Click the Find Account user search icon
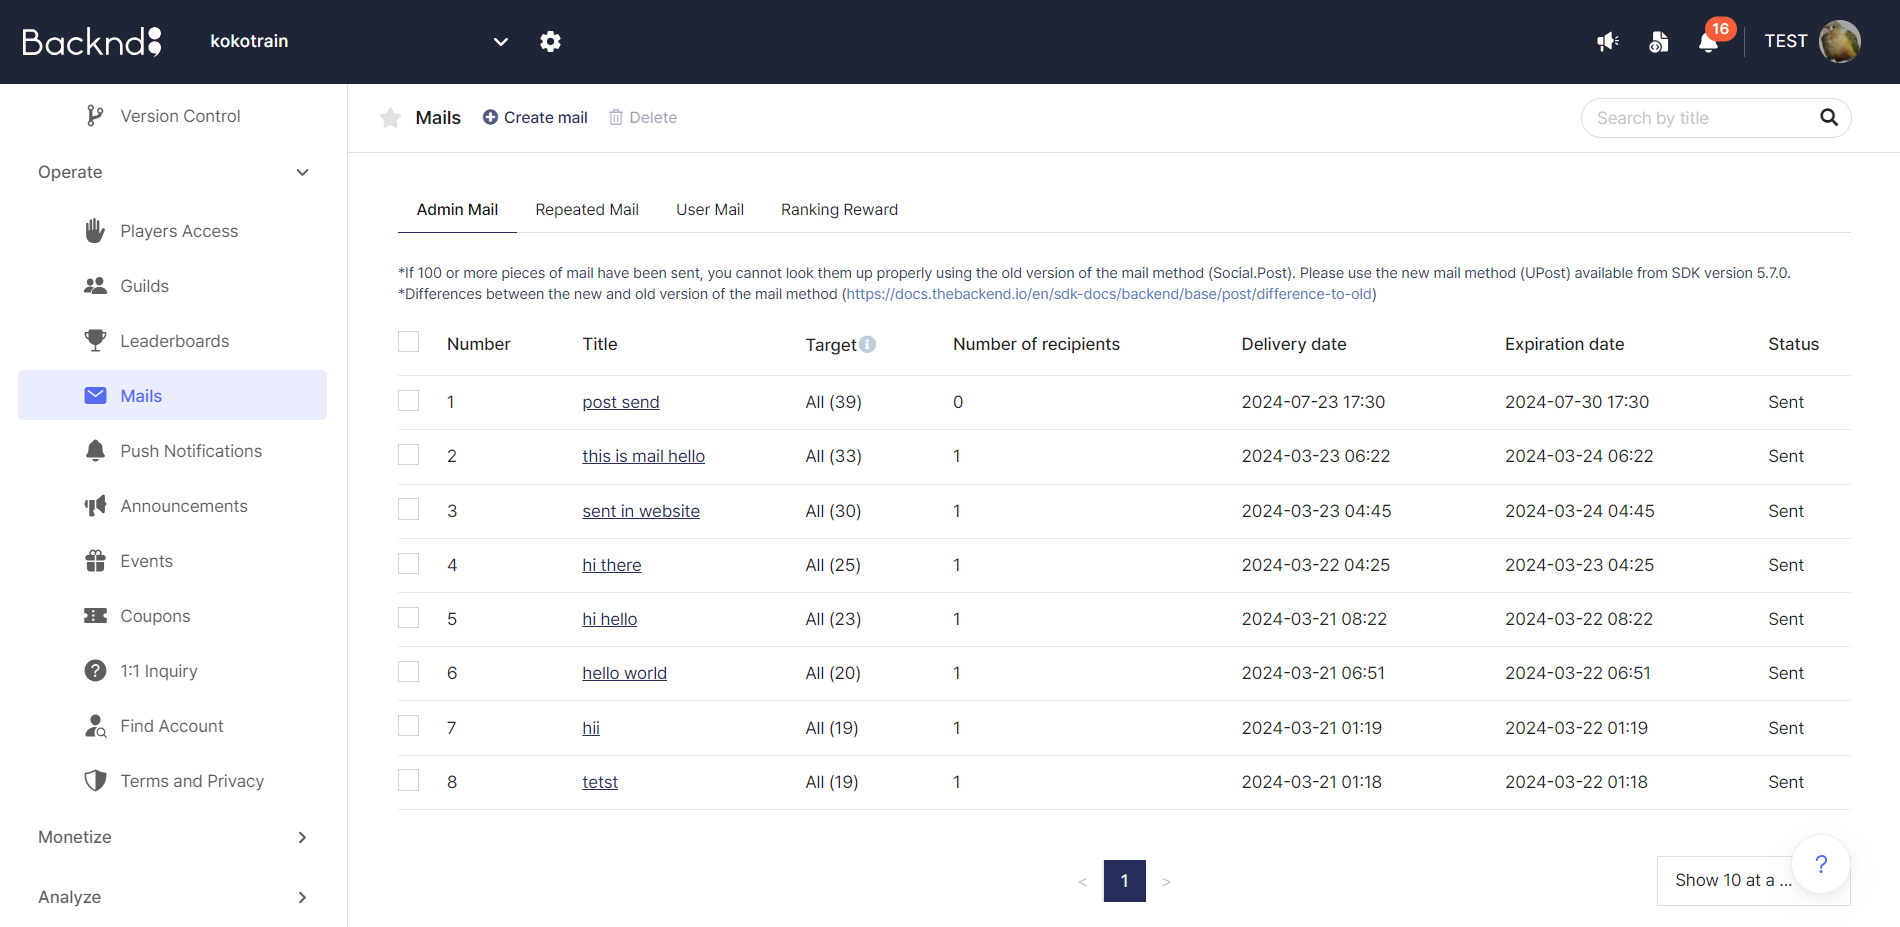Image resolution: width=1900 pixels, height=927 pixels. [95, 726]
